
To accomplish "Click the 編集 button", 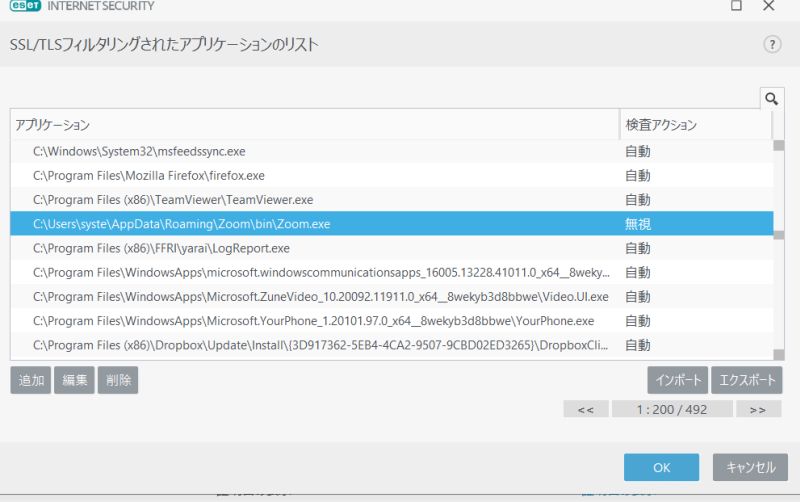I will [73, 380].
